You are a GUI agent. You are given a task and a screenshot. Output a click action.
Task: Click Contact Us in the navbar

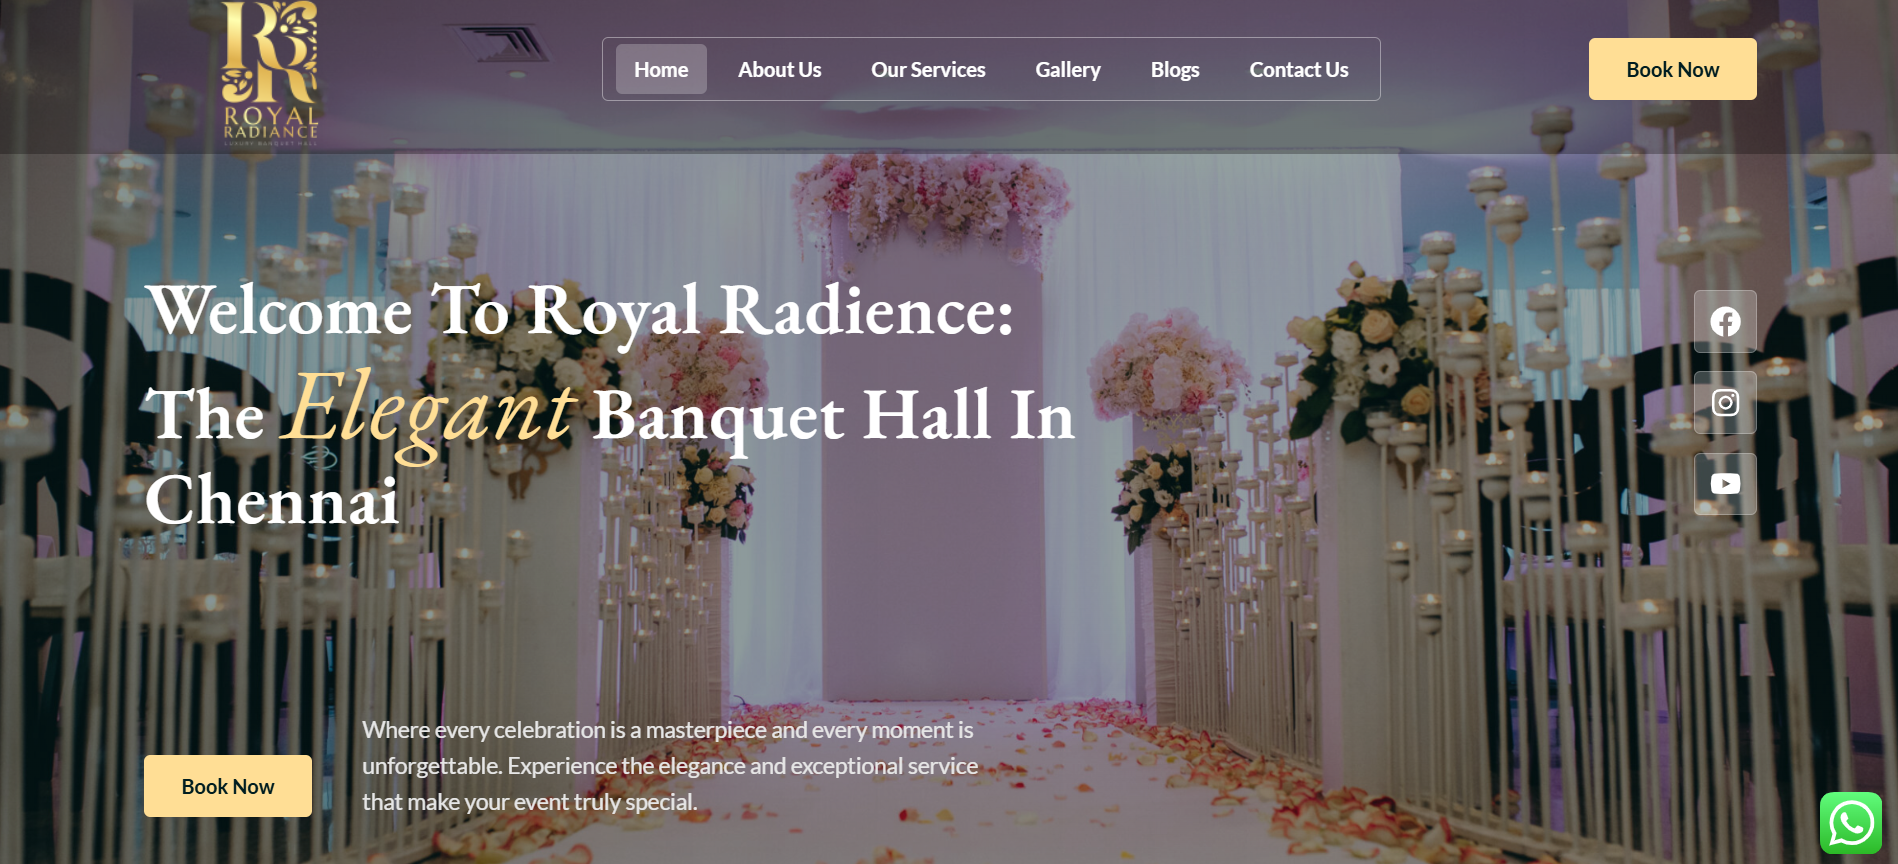[x=1298, y=70]
